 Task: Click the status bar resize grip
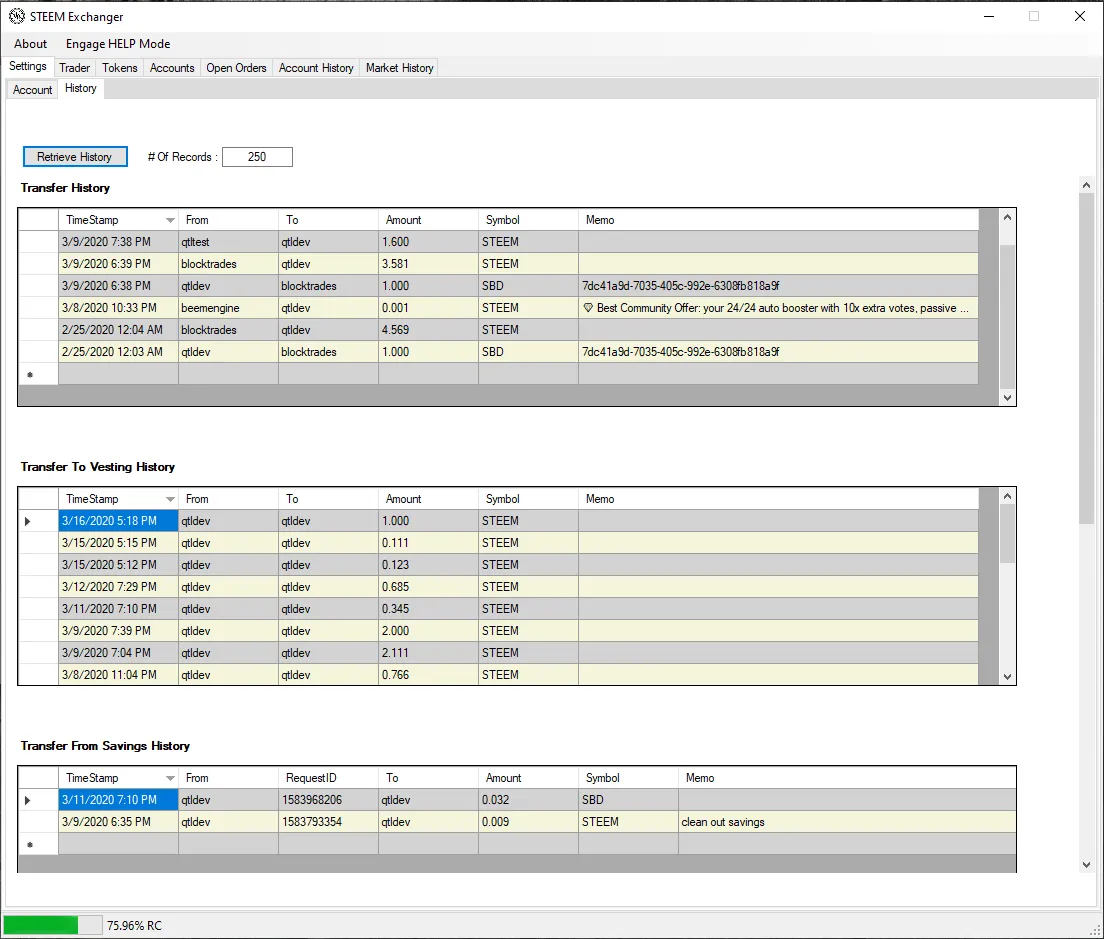point(1096,931)
